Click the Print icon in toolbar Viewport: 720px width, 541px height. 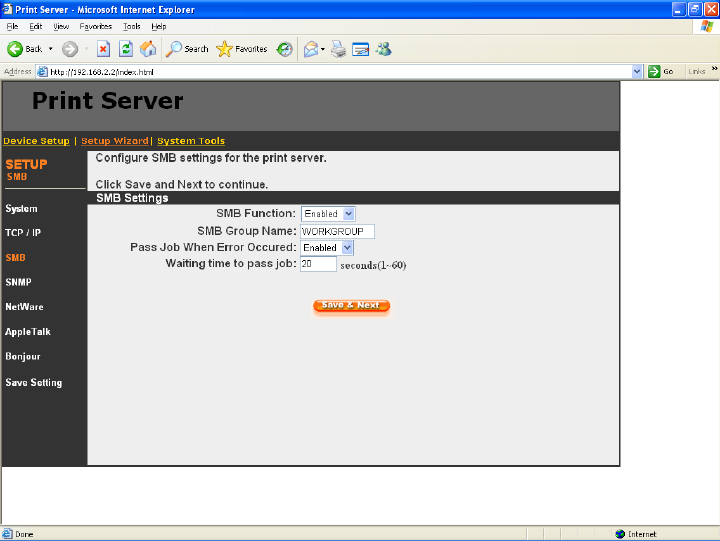coord(338,49)
